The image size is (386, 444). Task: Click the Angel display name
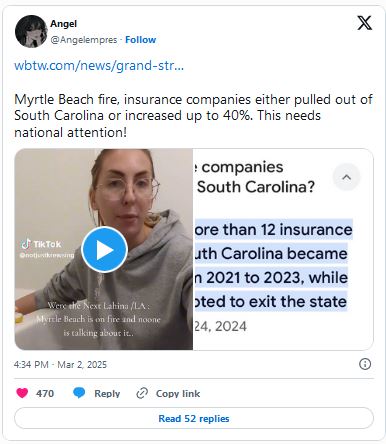click(x=63, y=24)
